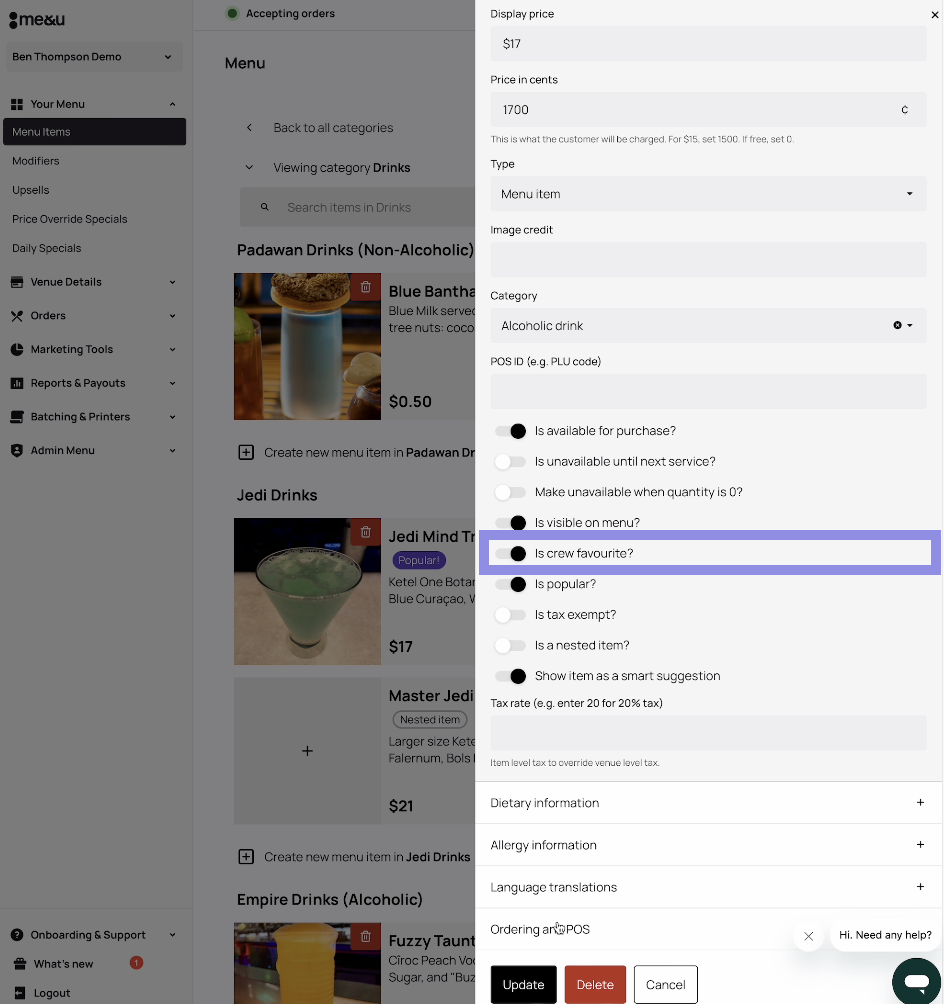Click plus icon to create Padawan Drinks item
This screenshot has width=944, height=1004.
click(x=246, y=453)
